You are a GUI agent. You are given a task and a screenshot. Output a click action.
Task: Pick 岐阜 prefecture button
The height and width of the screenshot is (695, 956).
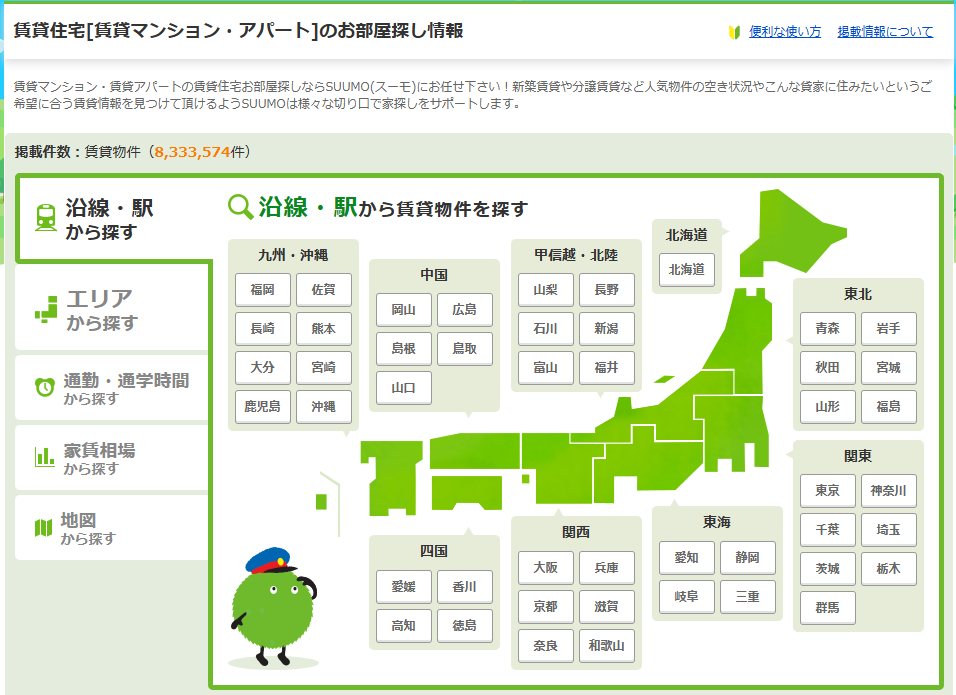click(x=687, y=597)
